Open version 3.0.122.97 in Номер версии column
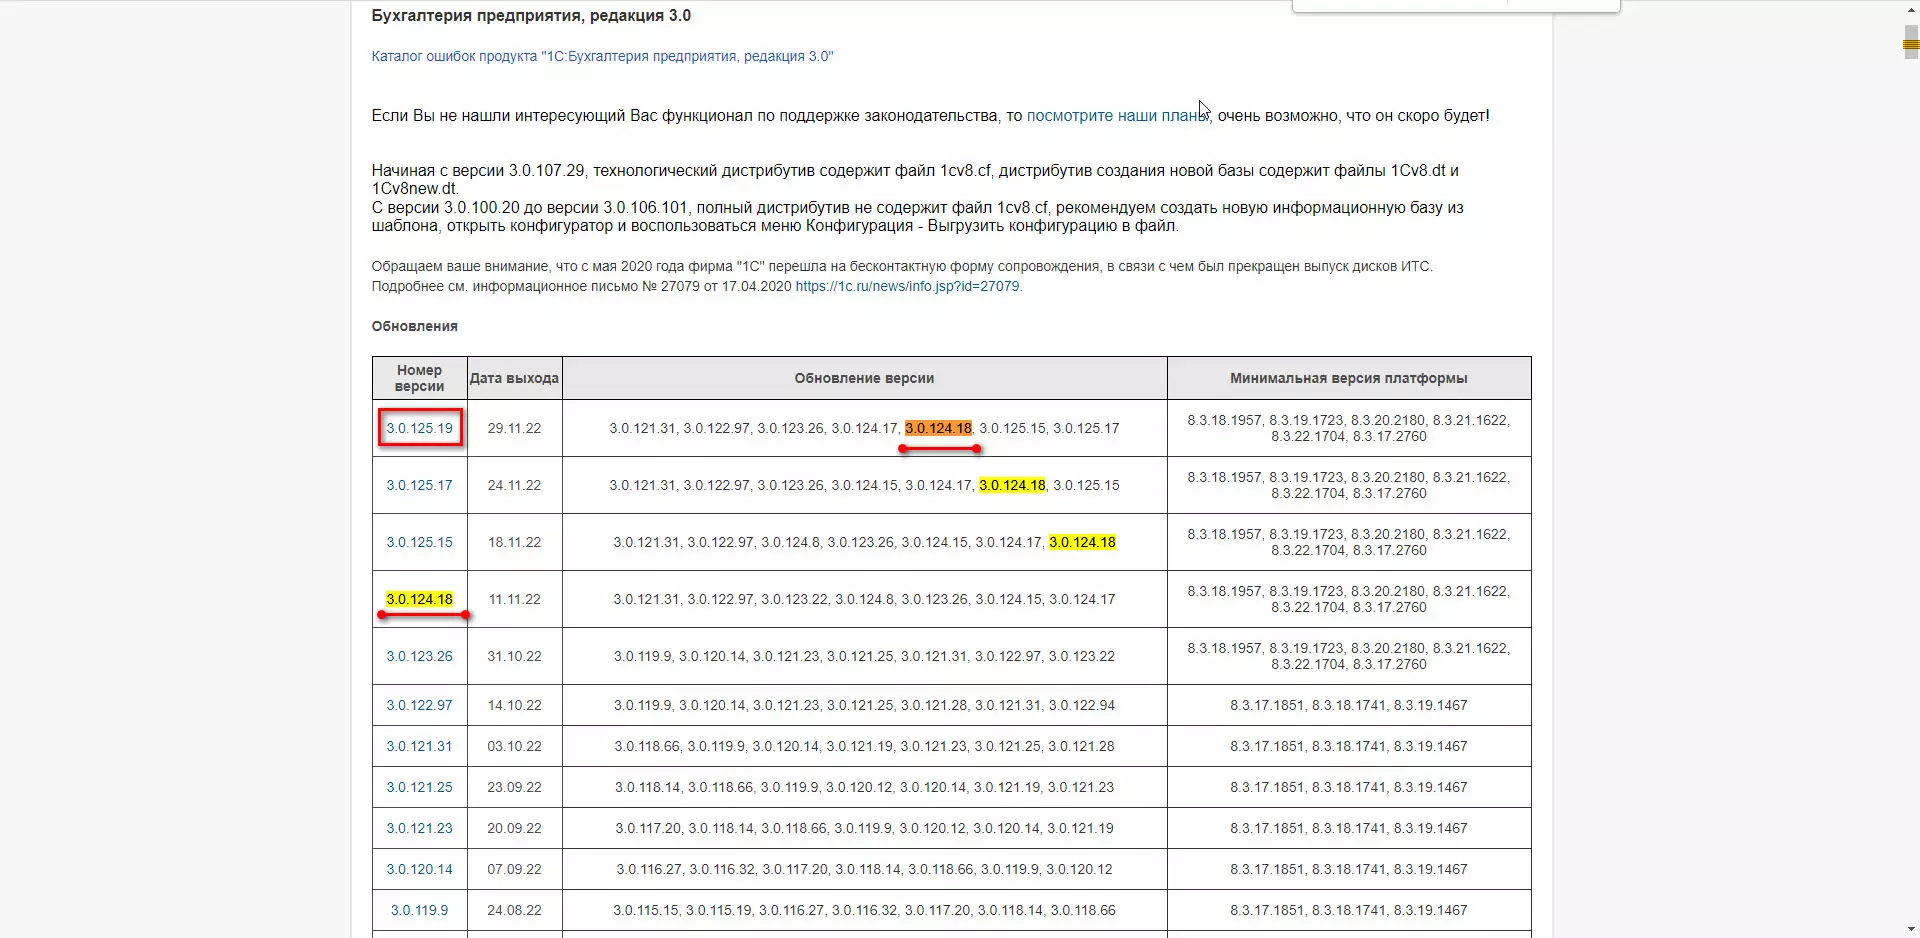The height and width of the screenshot is (938, 1920). coord(419,705)
